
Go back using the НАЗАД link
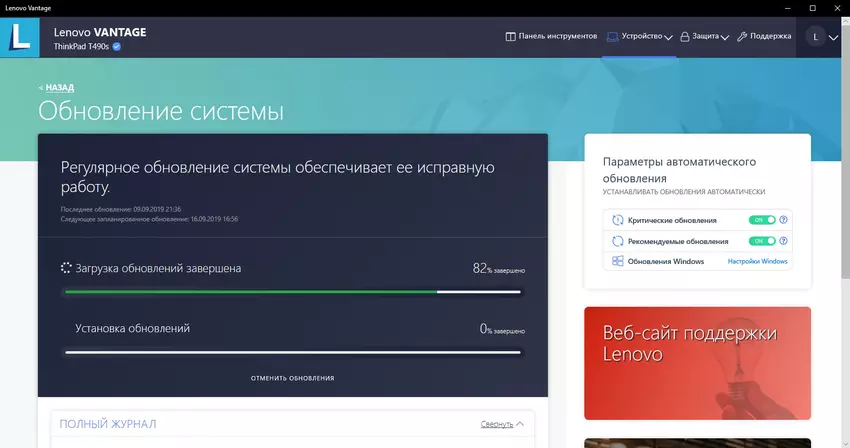pos(57,88)
